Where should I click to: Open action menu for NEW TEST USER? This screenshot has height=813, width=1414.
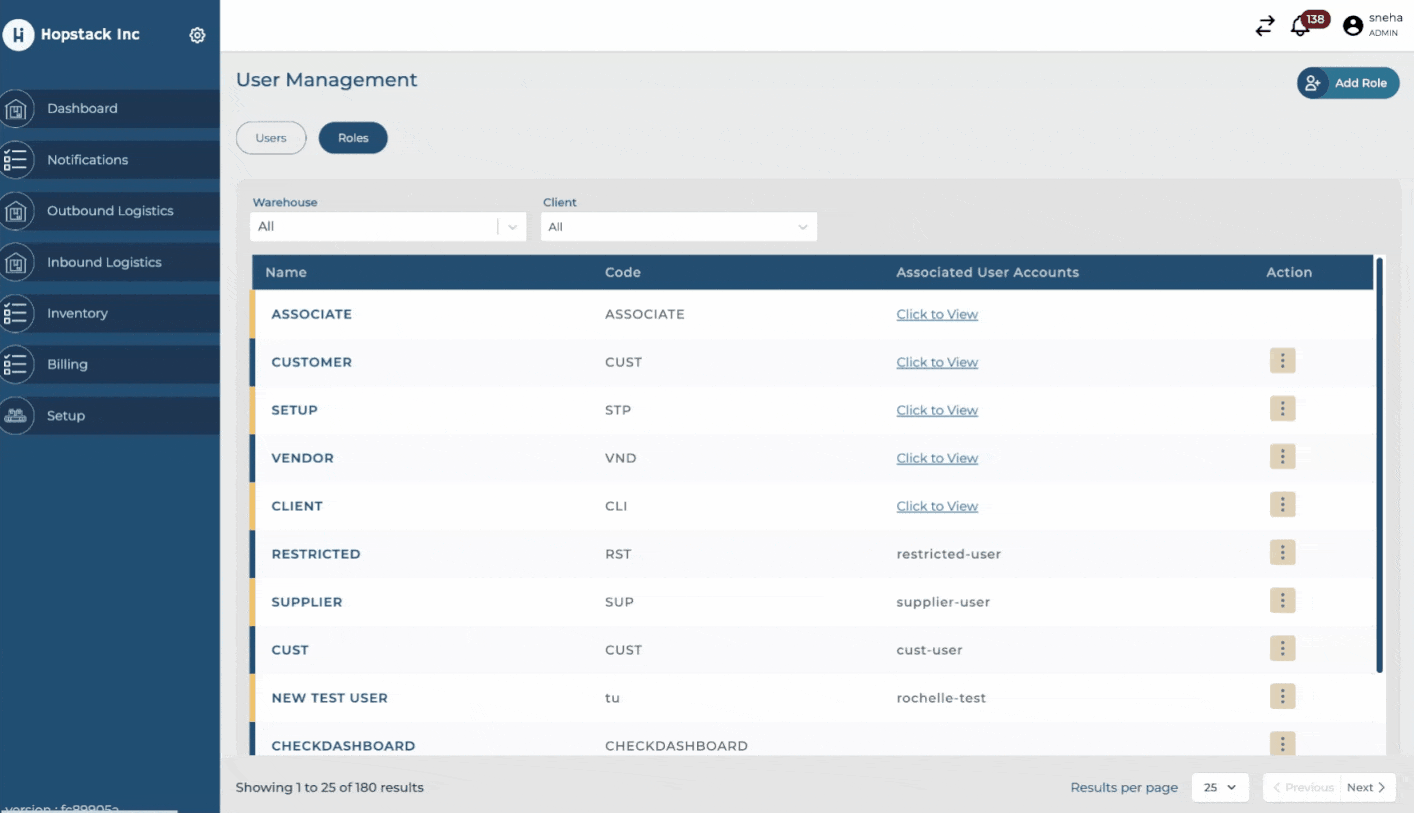(x=1282, y=697)
